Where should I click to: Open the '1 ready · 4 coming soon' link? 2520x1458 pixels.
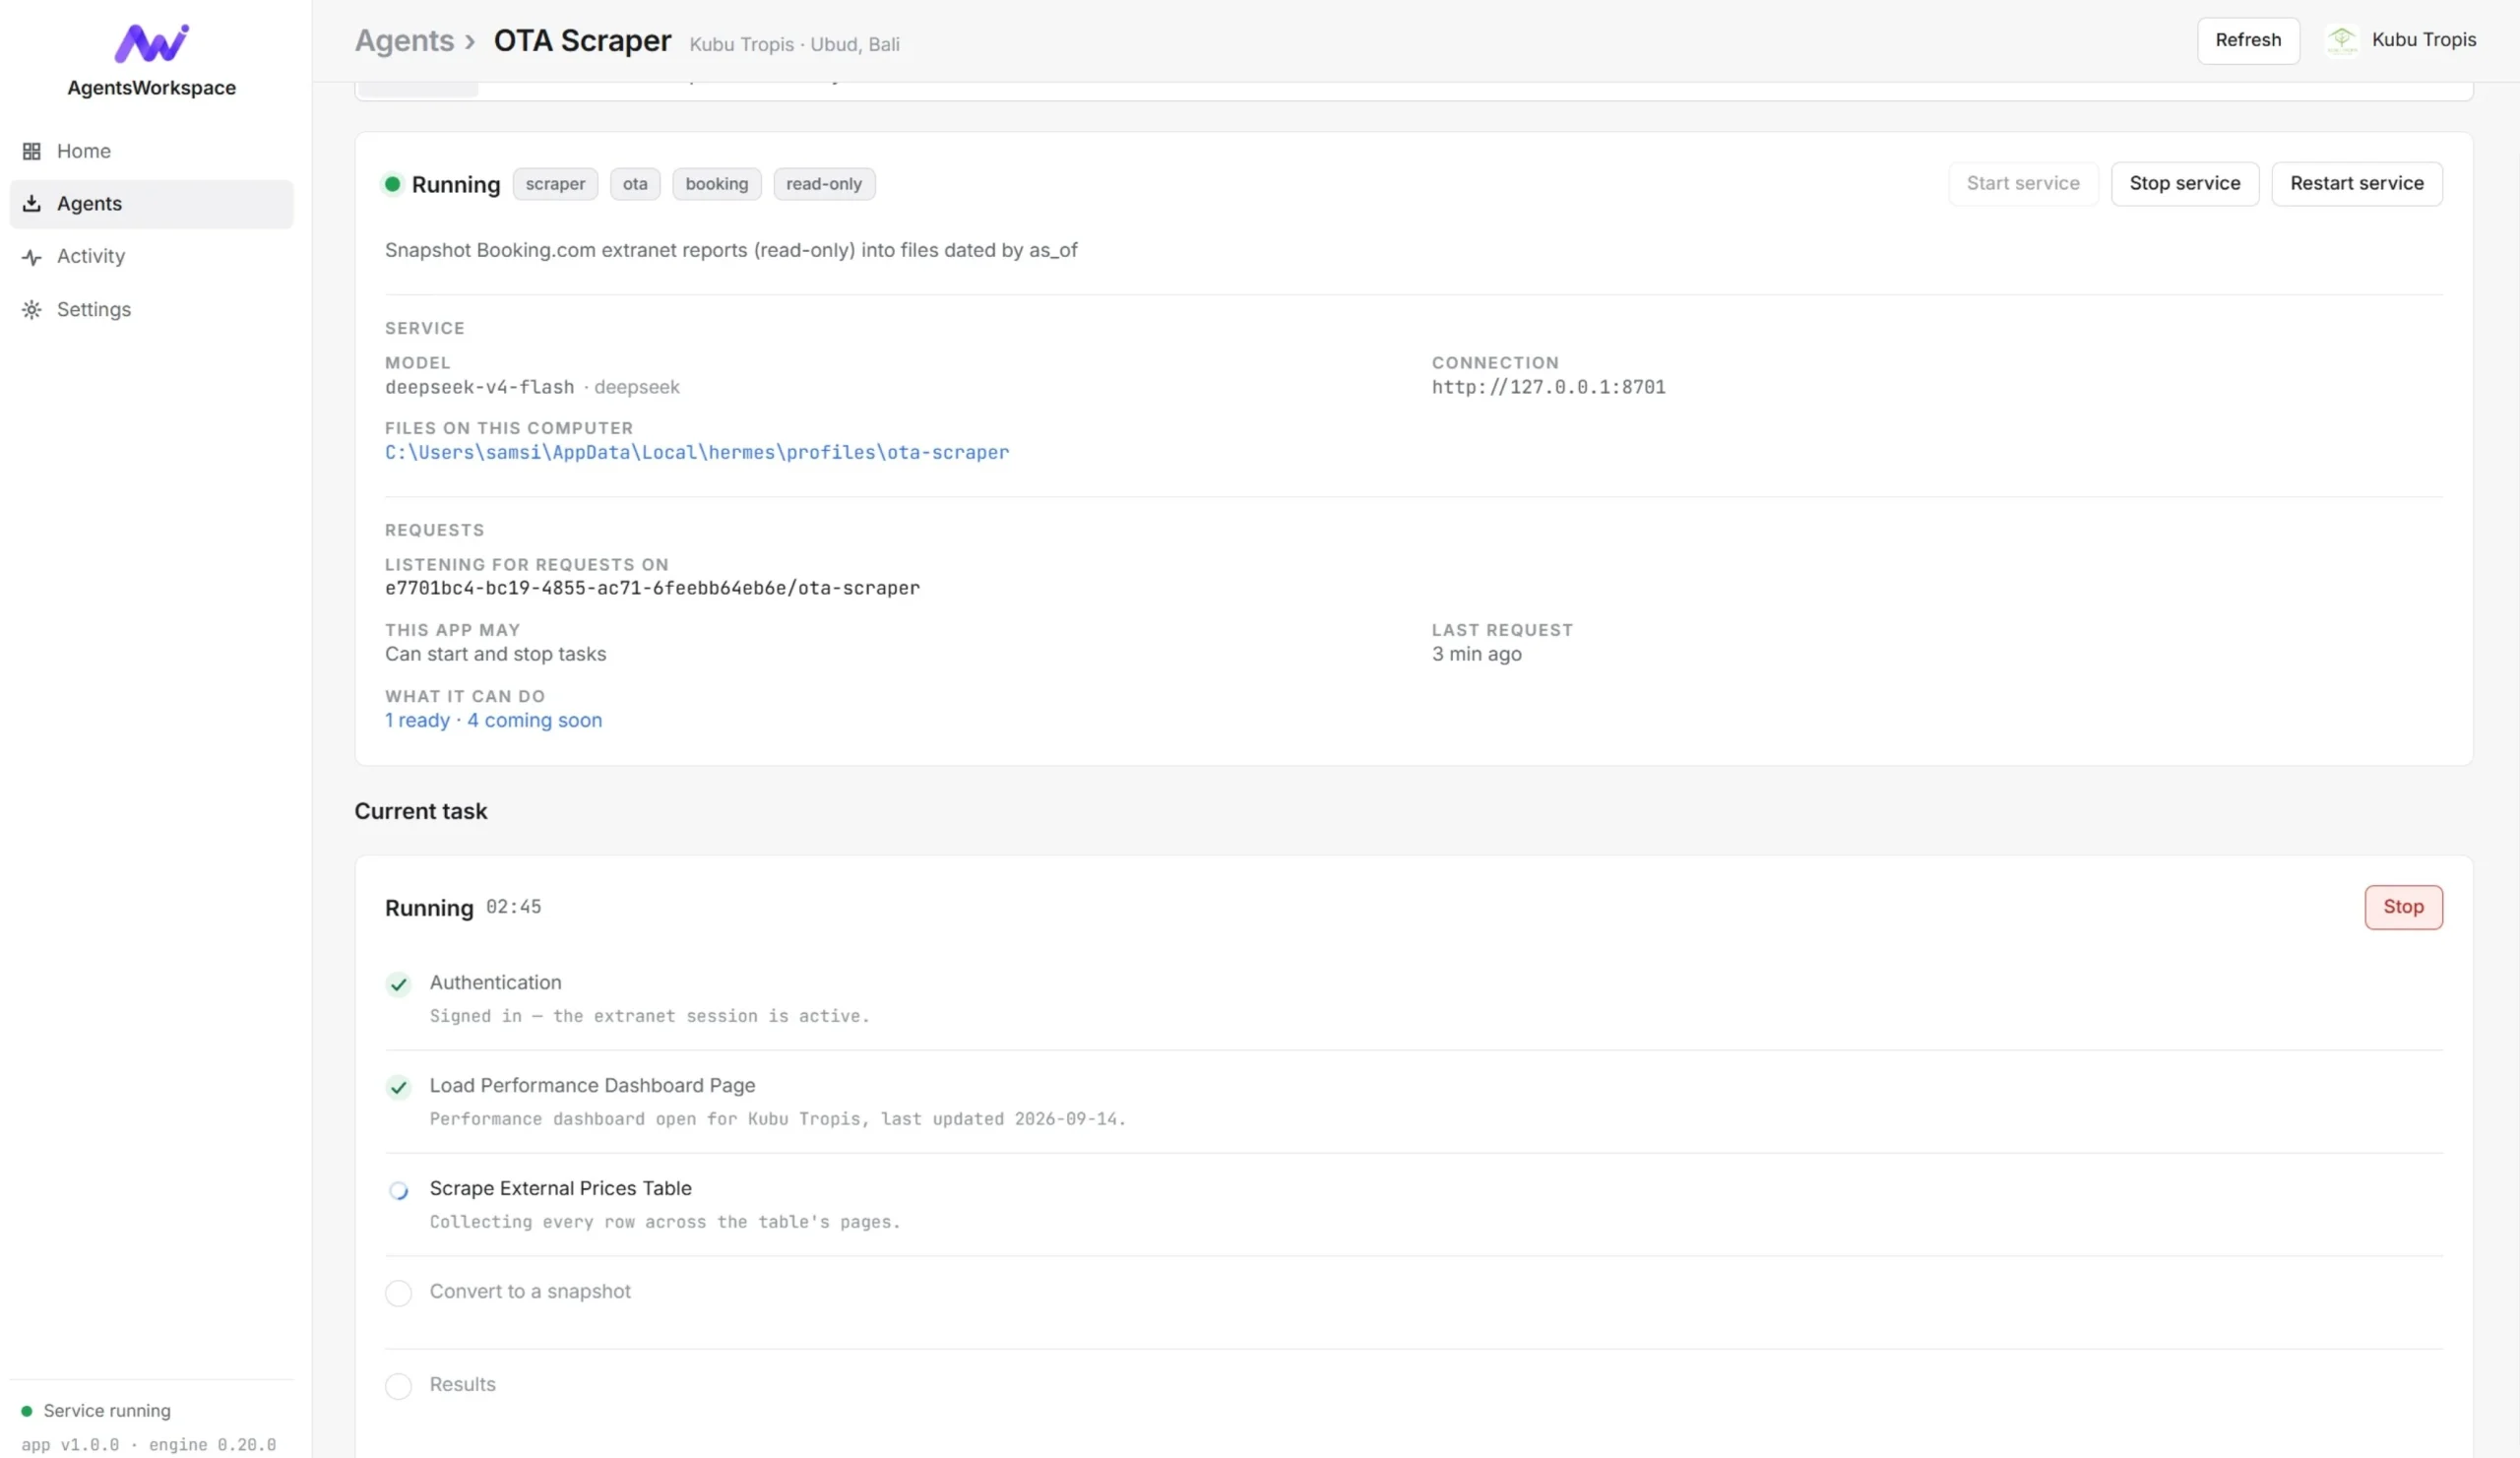pyautogui.click(x=493, y=720)
